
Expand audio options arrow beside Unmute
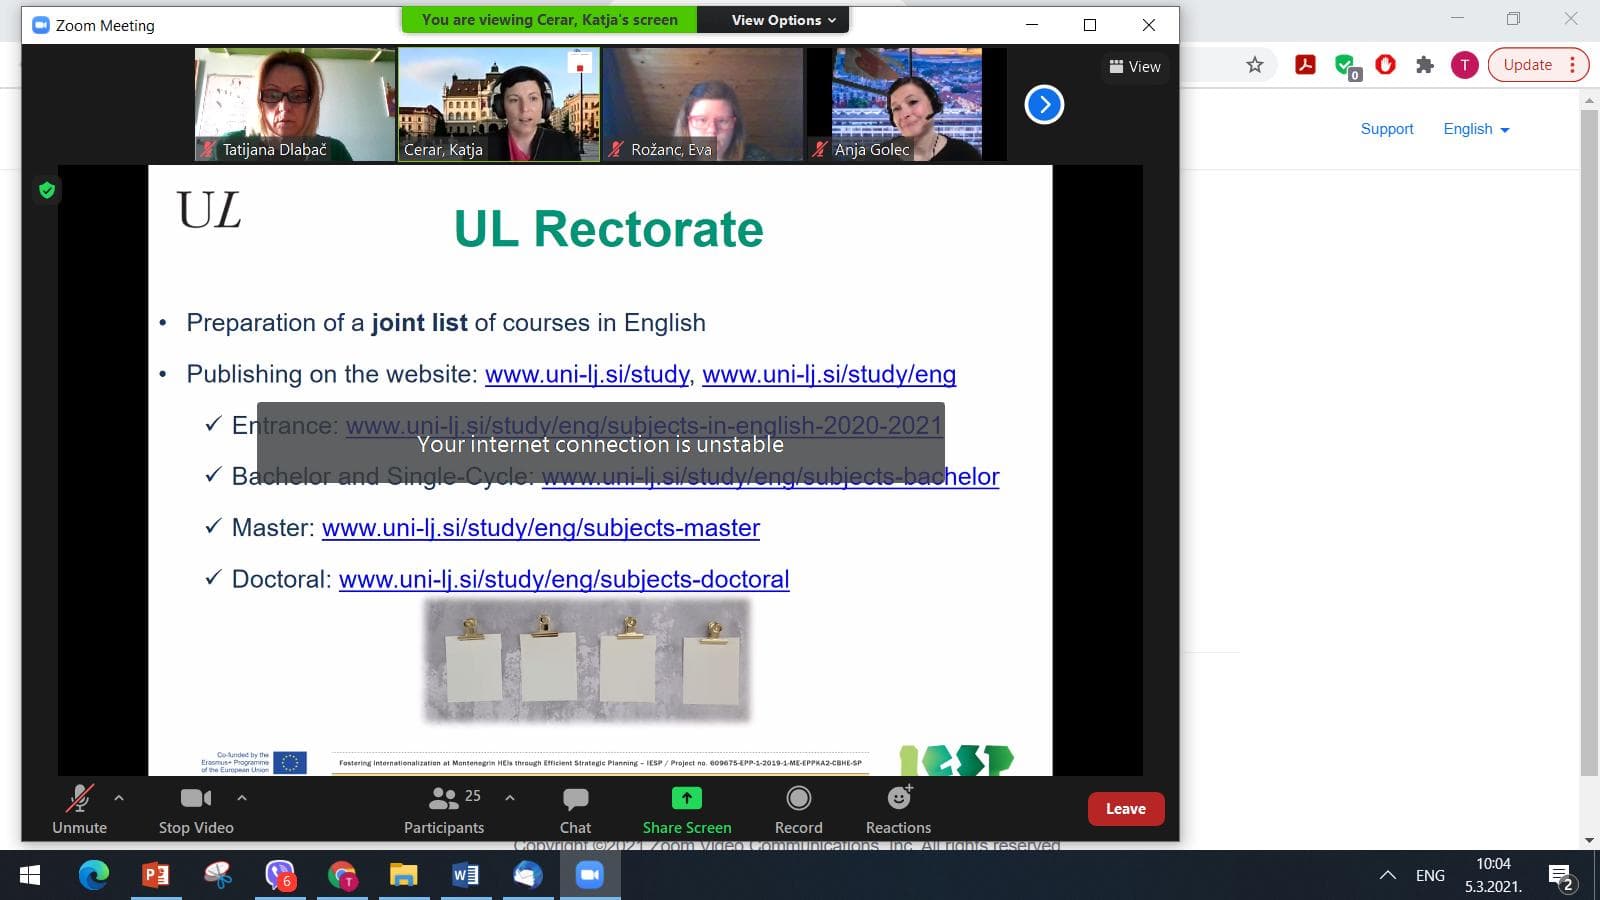click(119, 798)
